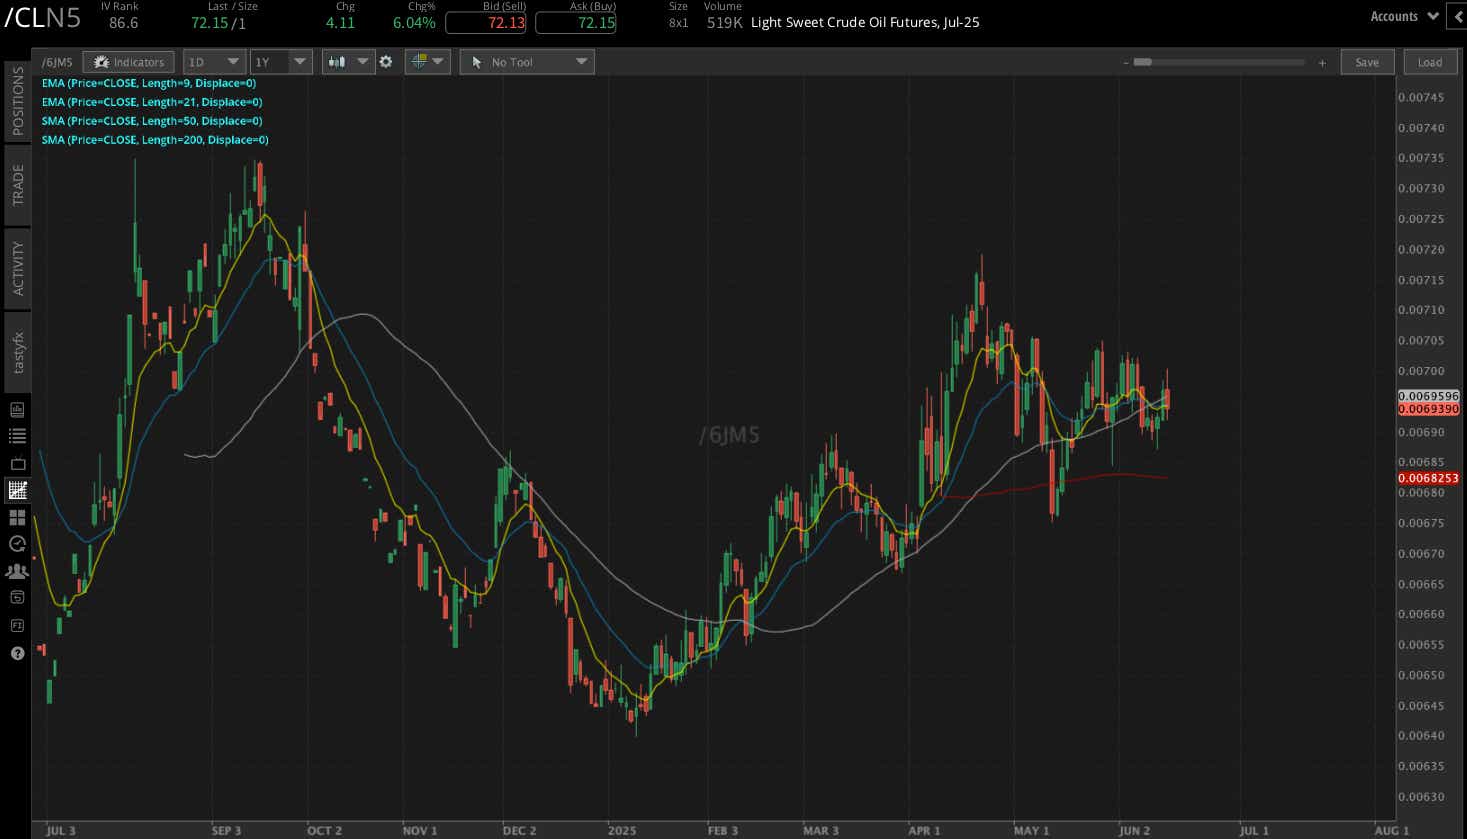Open the community people icon in the sidebar
The image size is (1467, 839).
[16, 571]
